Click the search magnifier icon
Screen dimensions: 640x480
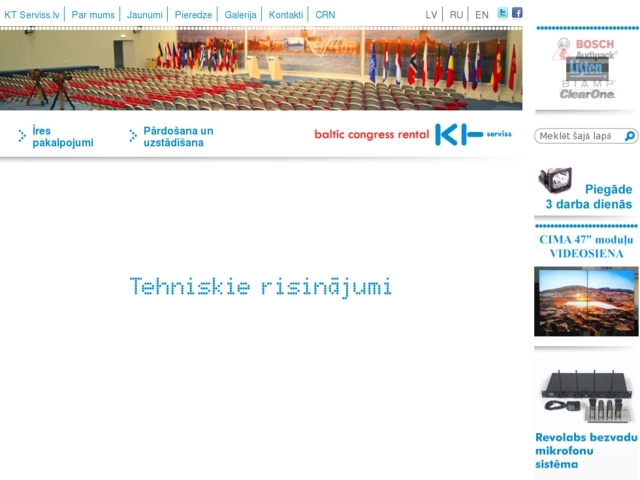point(630,136)
